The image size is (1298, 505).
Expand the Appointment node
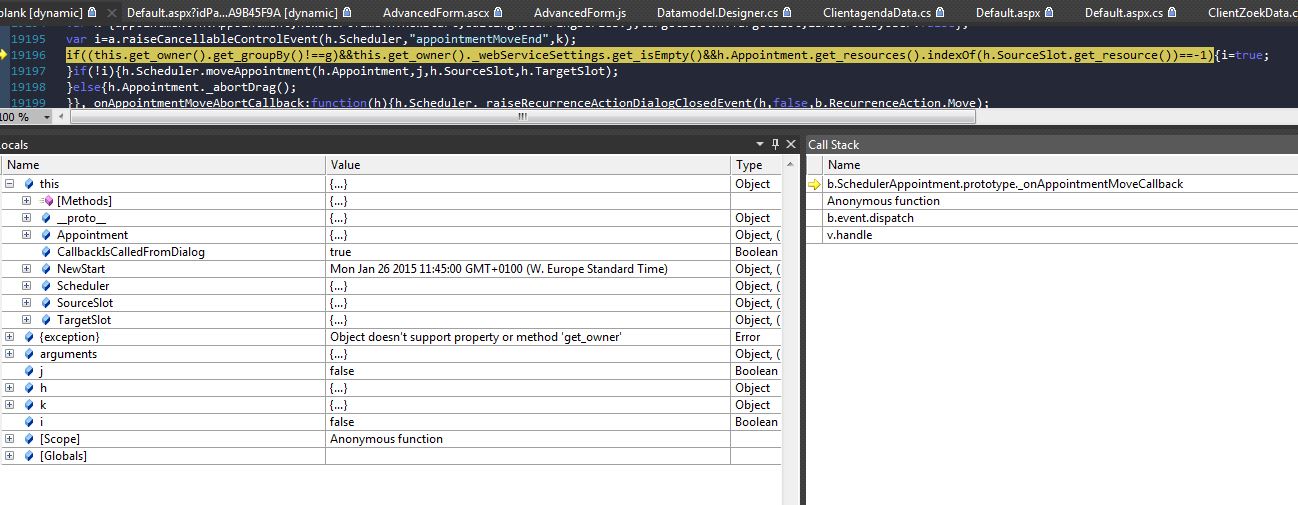26,235
